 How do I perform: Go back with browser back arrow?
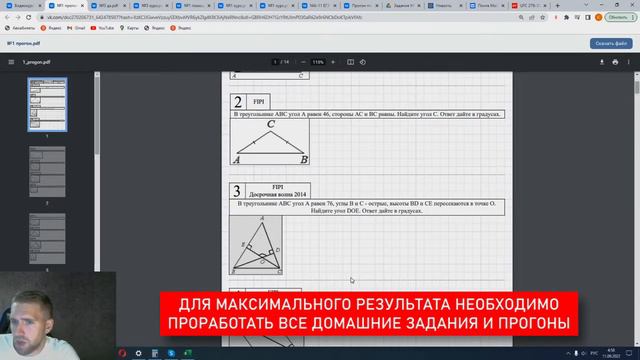point(7,18)
